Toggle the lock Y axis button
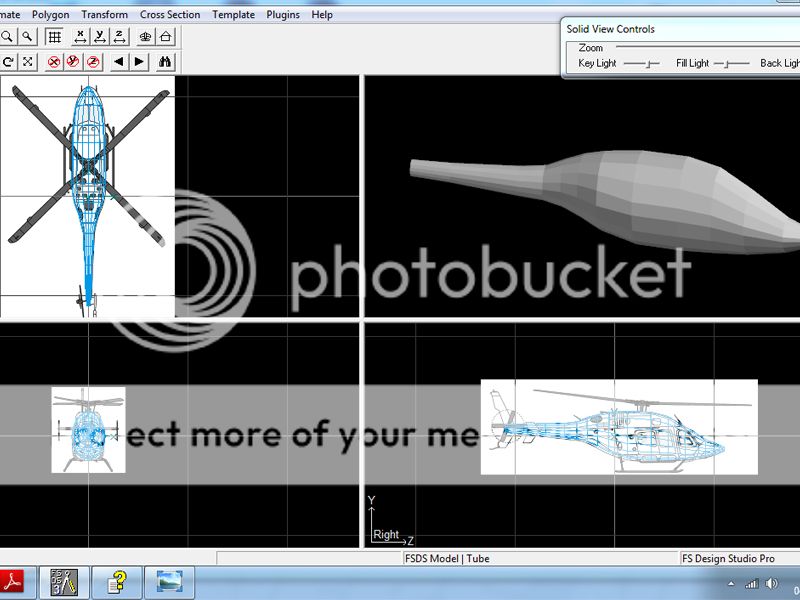This screenshot has width=800, height=600. 74,60
